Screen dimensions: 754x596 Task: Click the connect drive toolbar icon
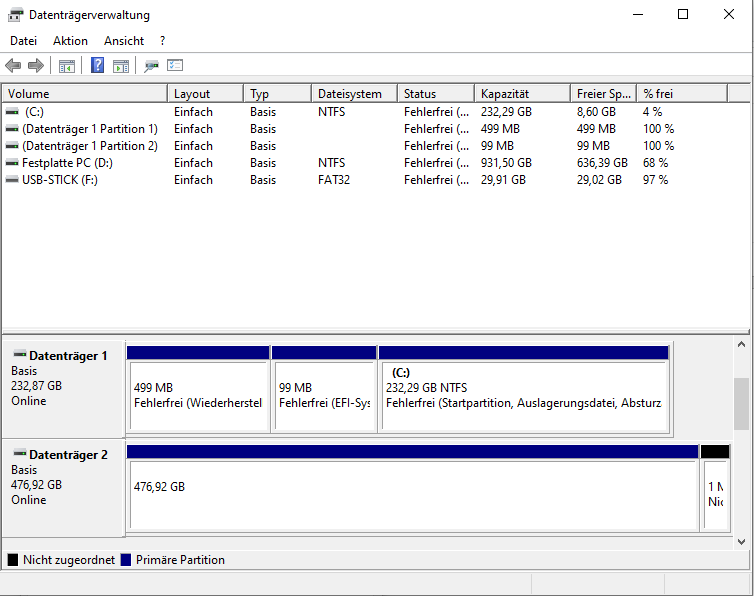pyautogui.click(x=151, y=65)
